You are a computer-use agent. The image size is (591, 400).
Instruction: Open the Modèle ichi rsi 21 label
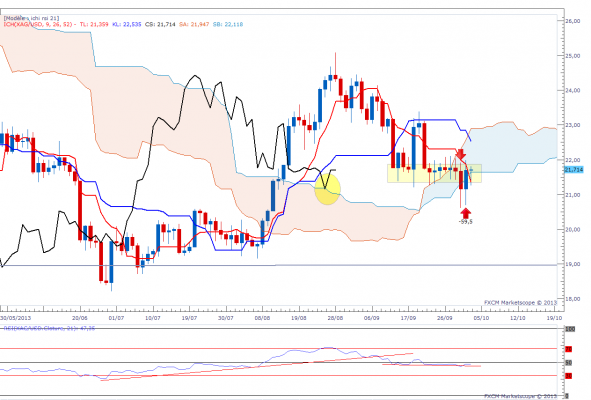31,18
